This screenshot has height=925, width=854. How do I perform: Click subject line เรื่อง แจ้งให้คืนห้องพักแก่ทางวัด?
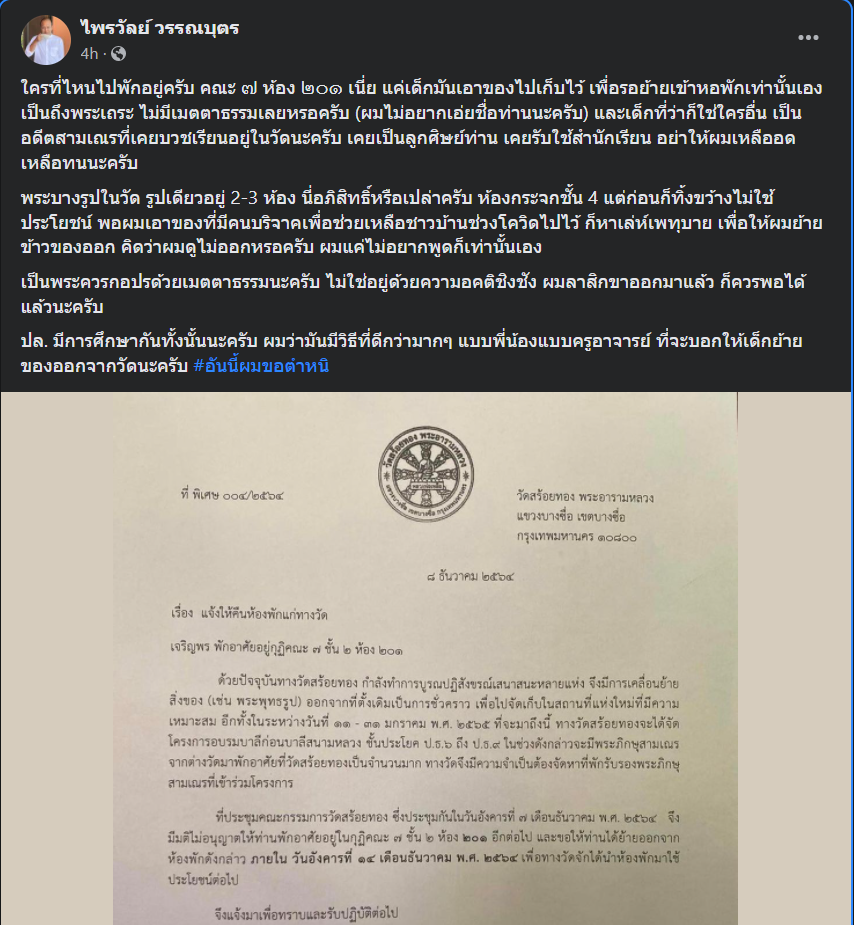pyautogui.click(x=249, y=614)
